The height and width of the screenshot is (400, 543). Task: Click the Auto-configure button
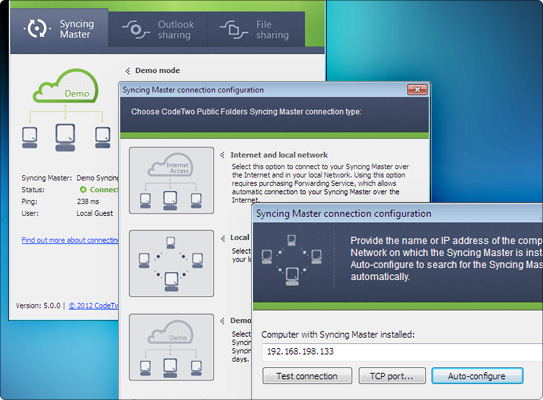[x=477, y=376]
